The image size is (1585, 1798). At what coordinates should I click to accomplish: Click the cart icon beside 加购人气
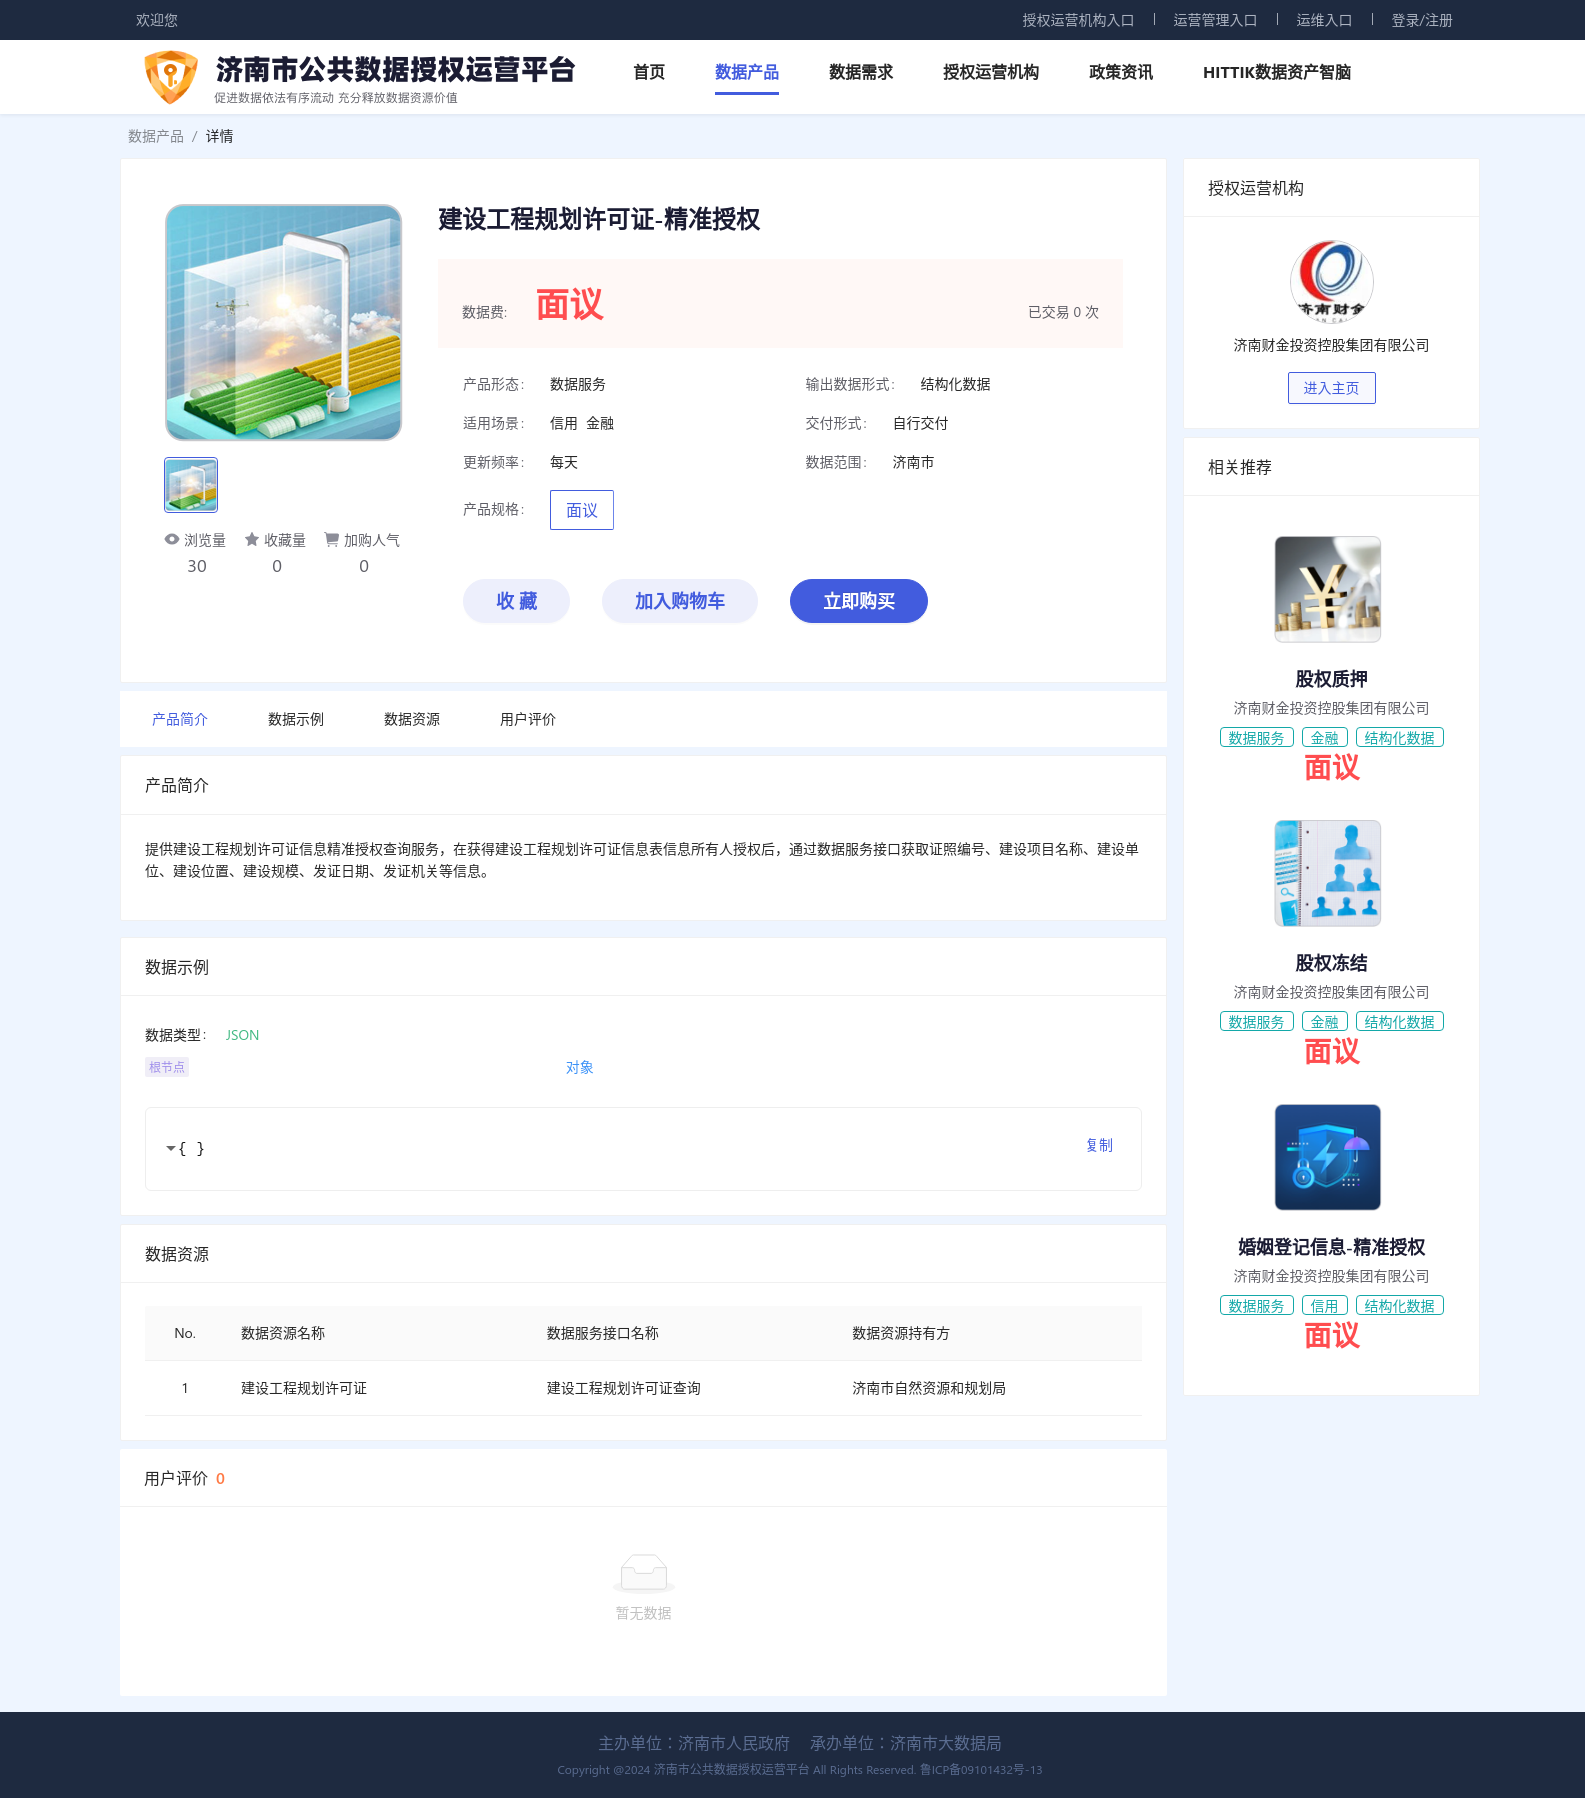(x=331, y=539)
